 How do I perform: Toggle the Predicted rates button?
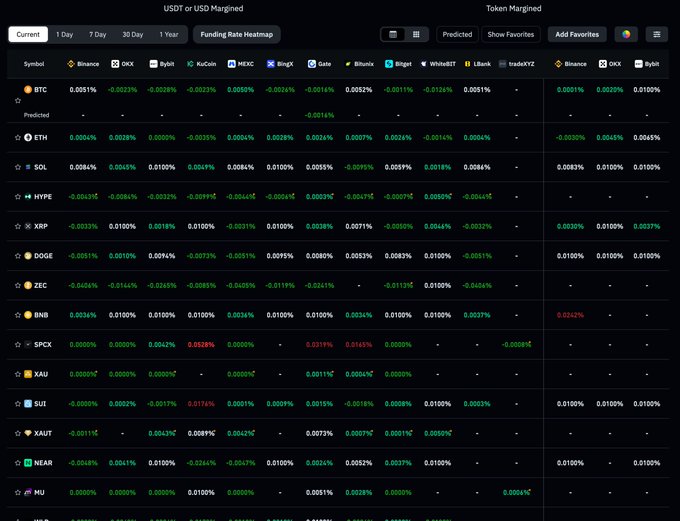coord(457,34)
